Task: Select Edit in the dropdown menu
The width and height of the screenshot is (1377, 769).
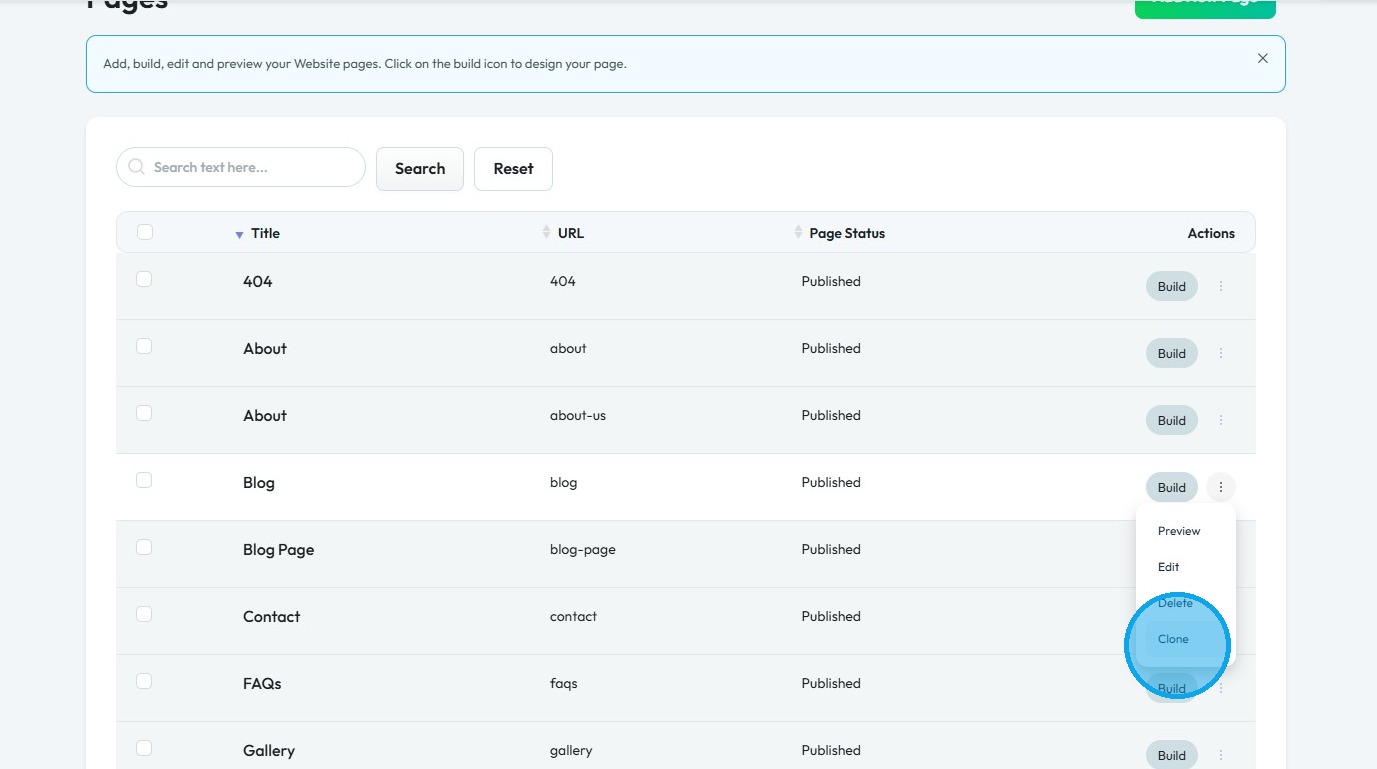Action: (1169, 567)
